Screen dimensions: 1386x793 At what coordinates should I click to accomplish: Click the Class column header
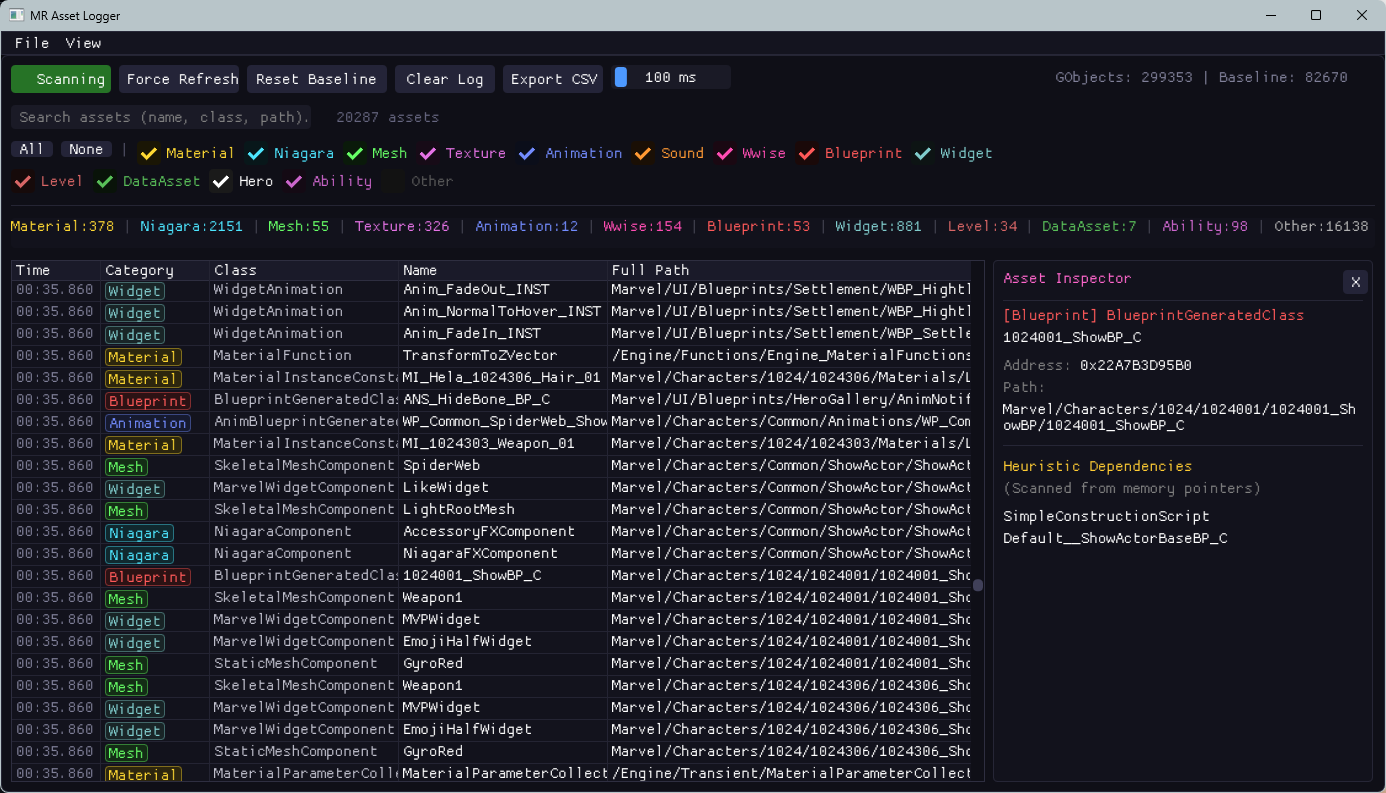[x=305, y=270]
